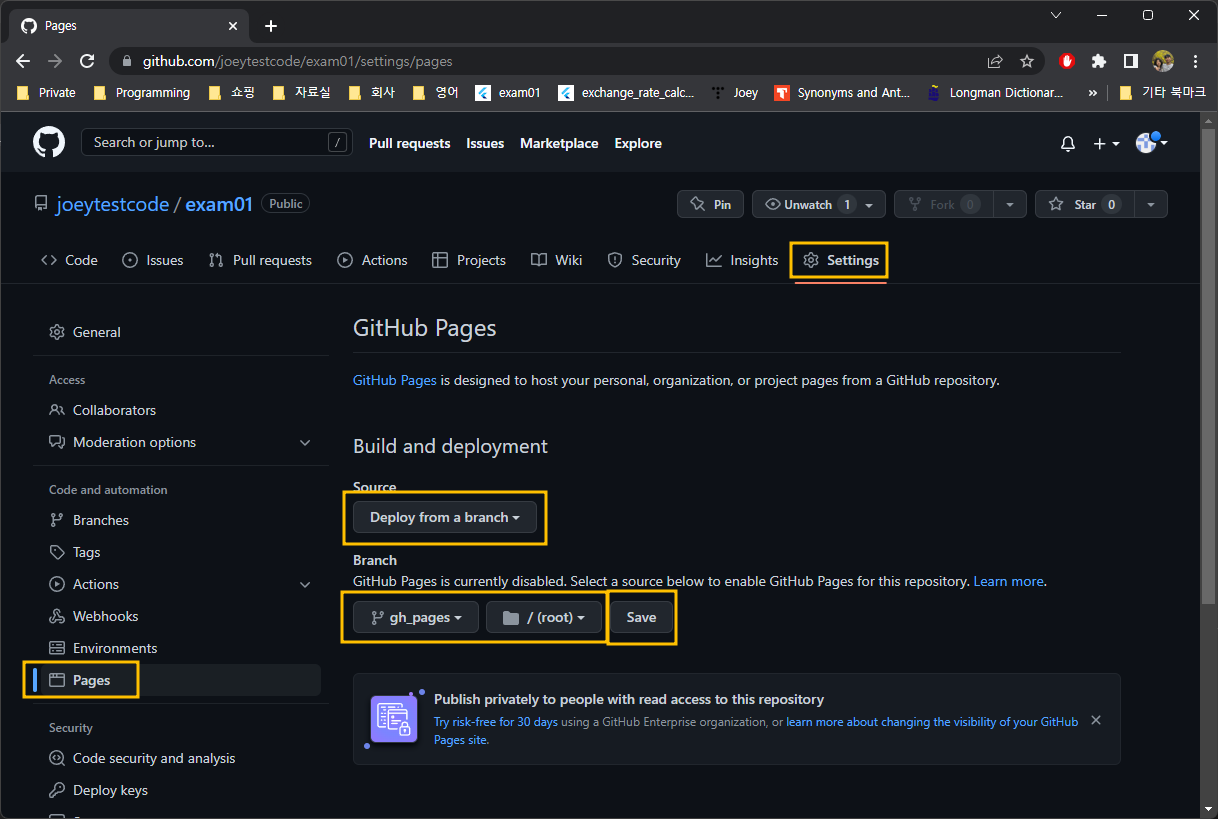Open a new browser tab
The height and width of the screenshot is (819, 1218).
point(270,26)
